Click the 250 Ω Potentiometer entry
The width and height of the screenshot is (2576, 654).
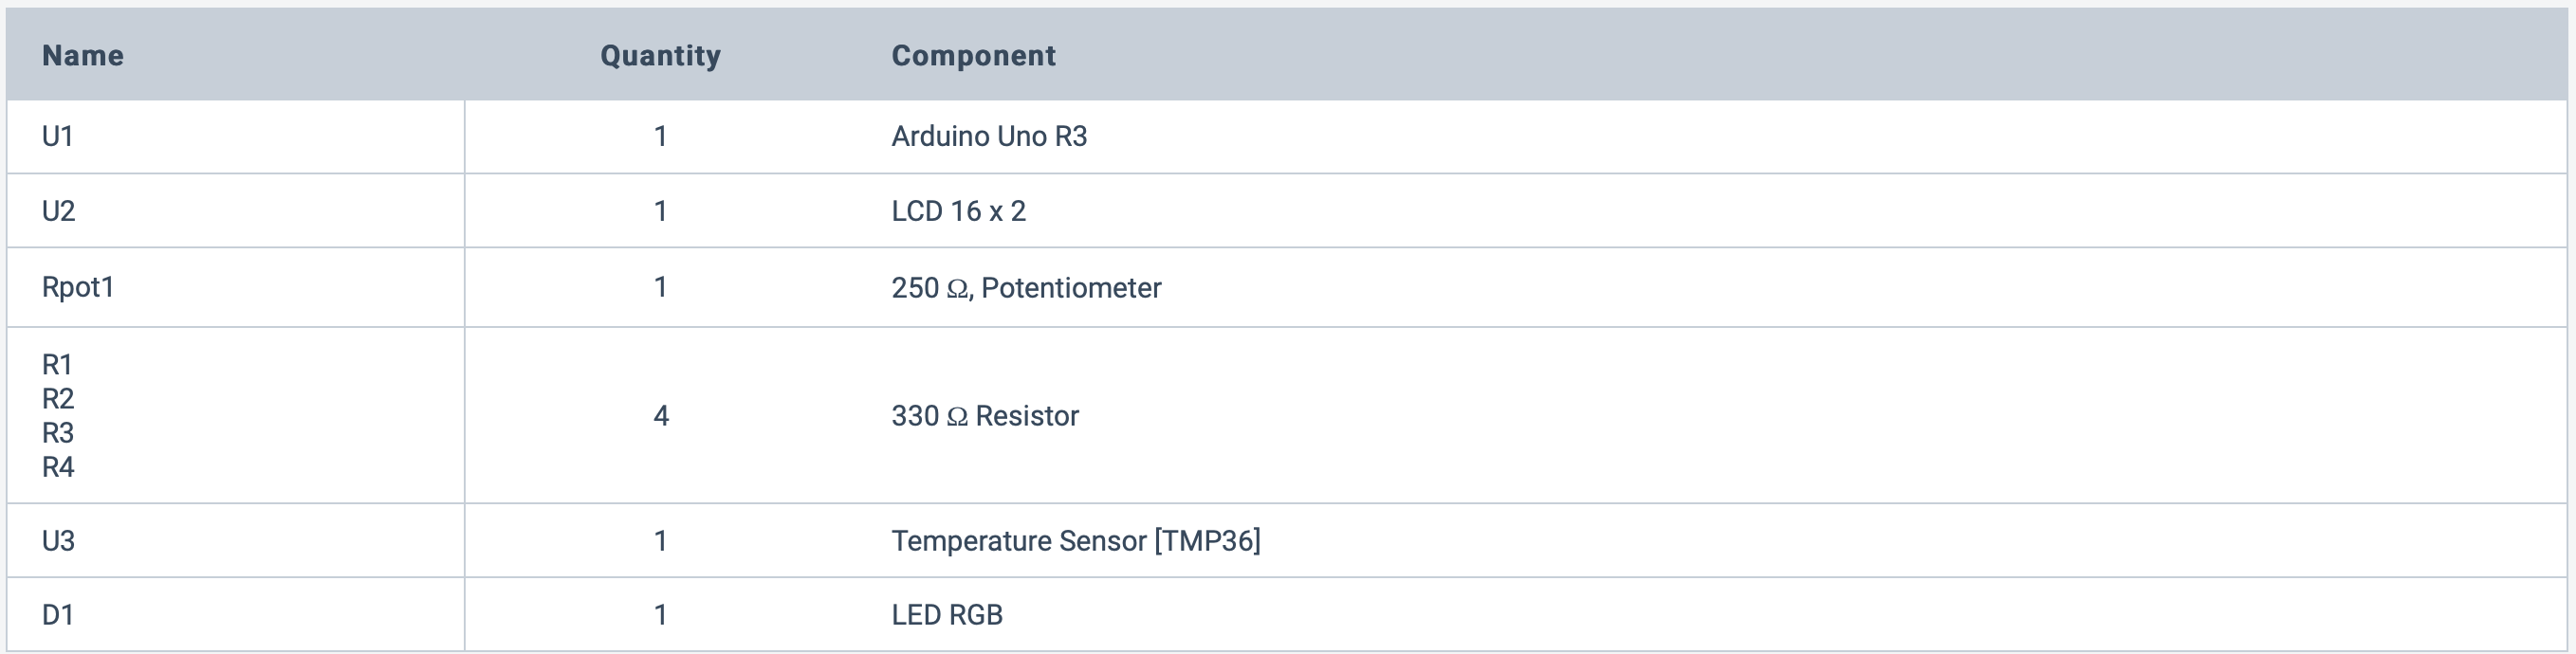[x=1026, y=288]
